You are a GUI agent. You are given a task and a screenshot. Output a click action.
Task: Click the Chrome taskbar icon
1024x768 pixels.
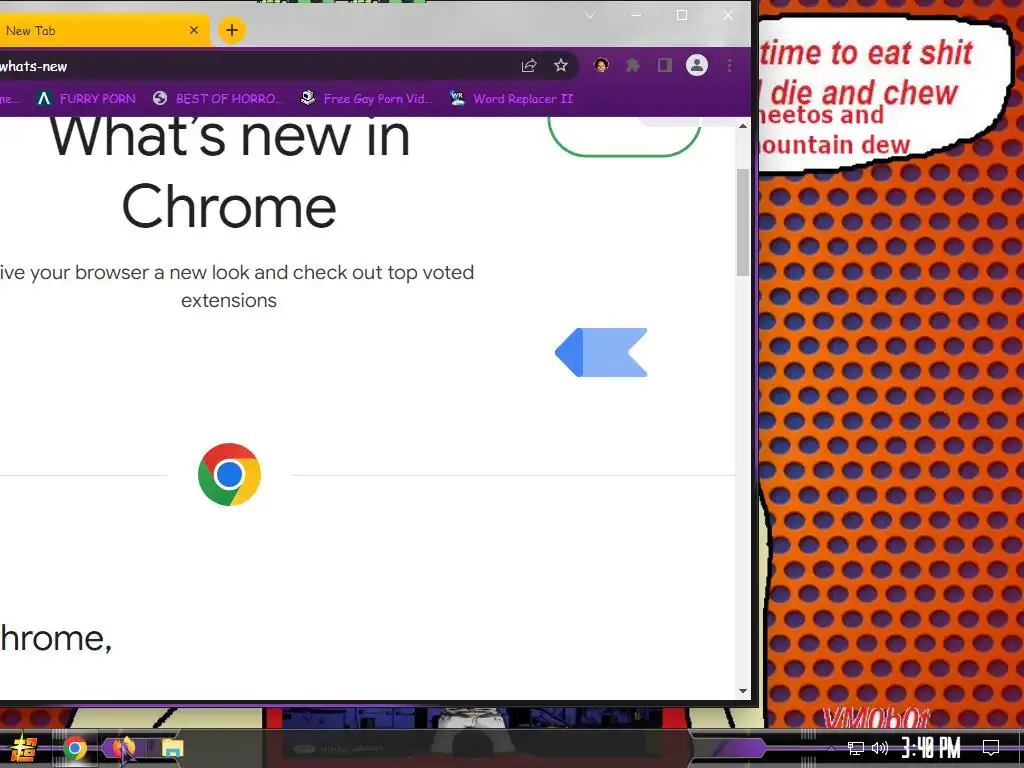coord(74,748)
